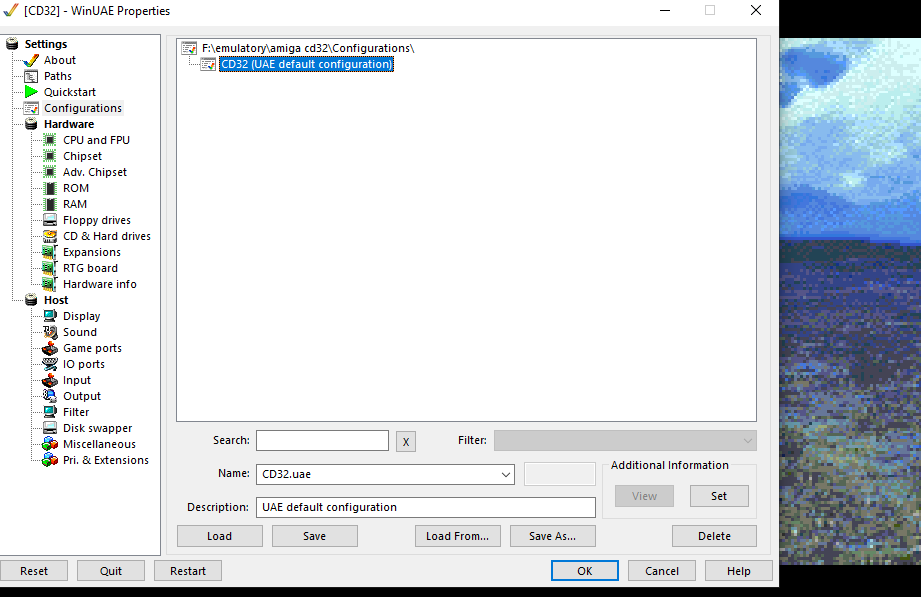Screen dimensions: 921x597
Task: Click the Hardware category icon
Action: click(31, 124)
